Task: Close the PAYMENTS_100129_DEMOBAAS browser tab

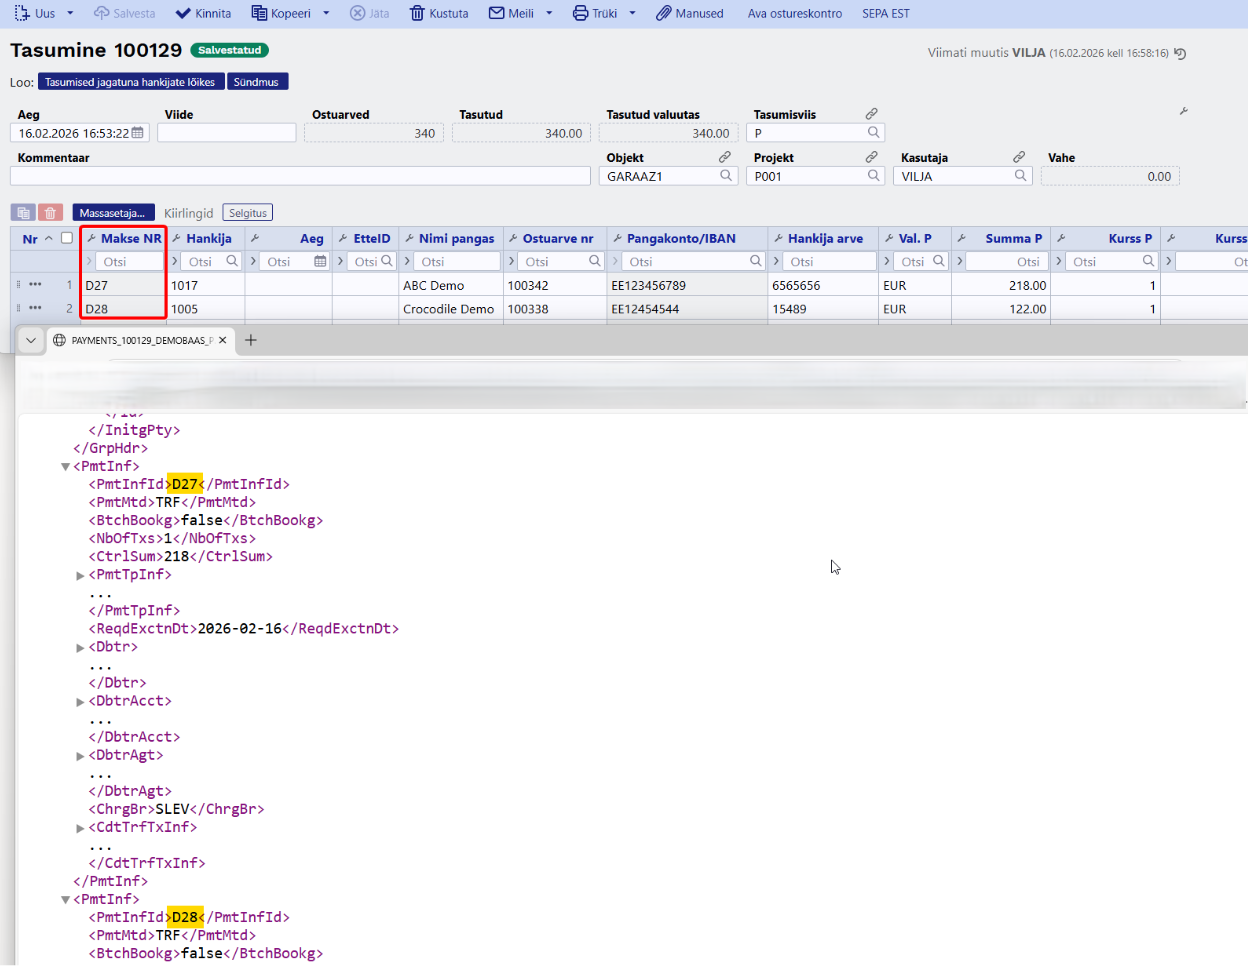Action: (222, 340)
